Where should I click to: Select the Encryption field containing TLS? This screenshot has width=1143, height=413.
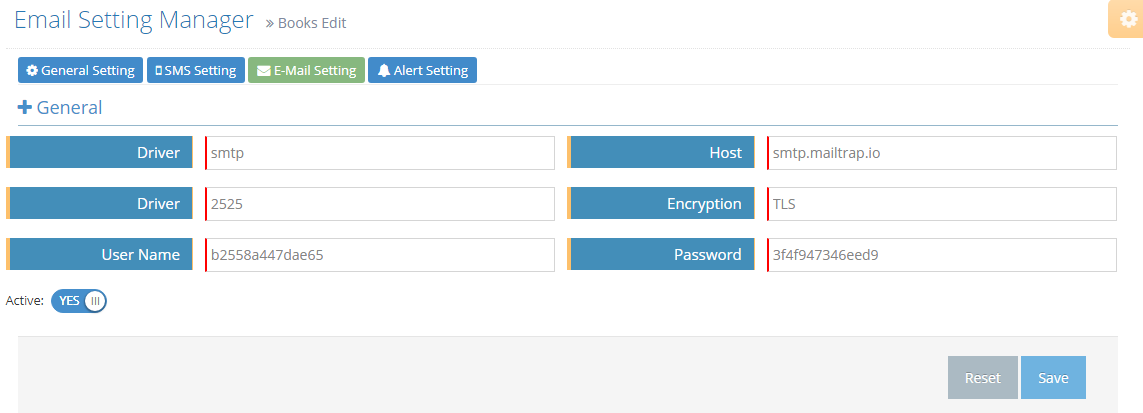click(x=941, y=204)
